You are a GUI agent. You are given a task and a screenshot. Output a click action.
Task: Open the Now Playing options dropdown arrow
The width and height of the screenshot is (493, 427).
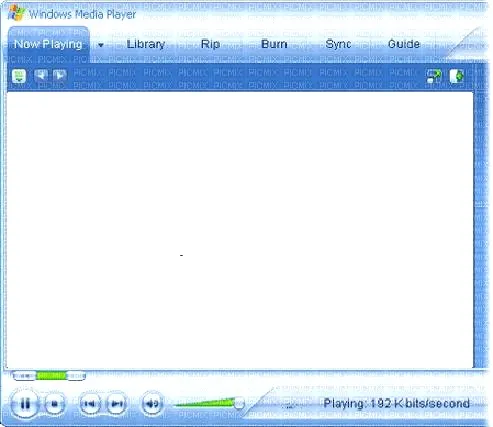click(x=101, y=45)
